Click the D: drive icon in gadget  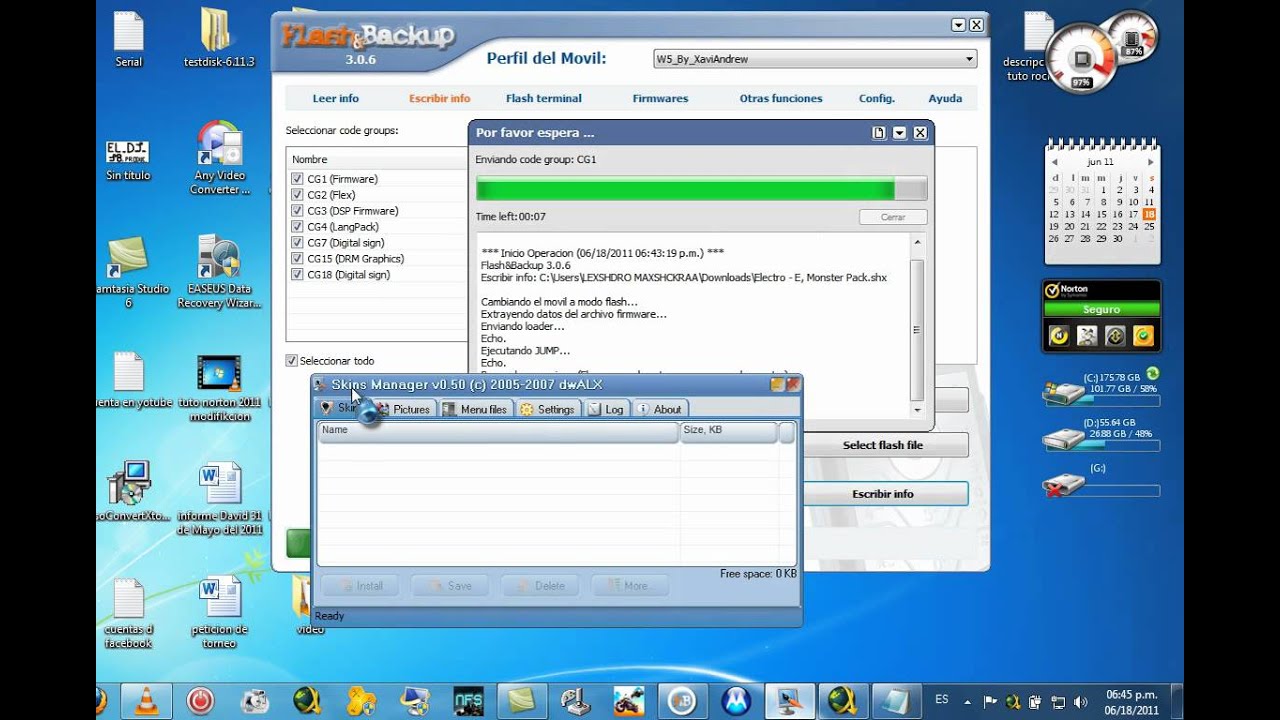(x=1063, y=439)
